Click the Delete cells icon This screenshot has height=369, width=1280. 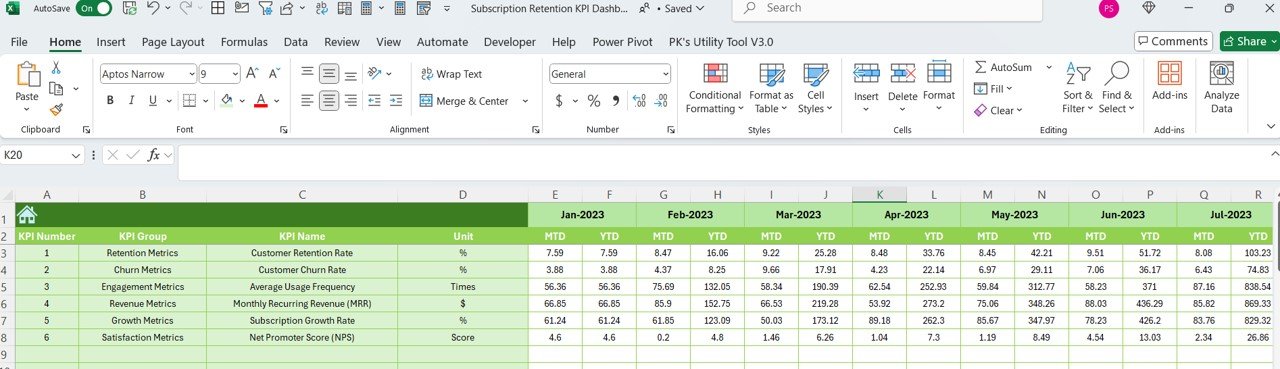tap(902, 74)
